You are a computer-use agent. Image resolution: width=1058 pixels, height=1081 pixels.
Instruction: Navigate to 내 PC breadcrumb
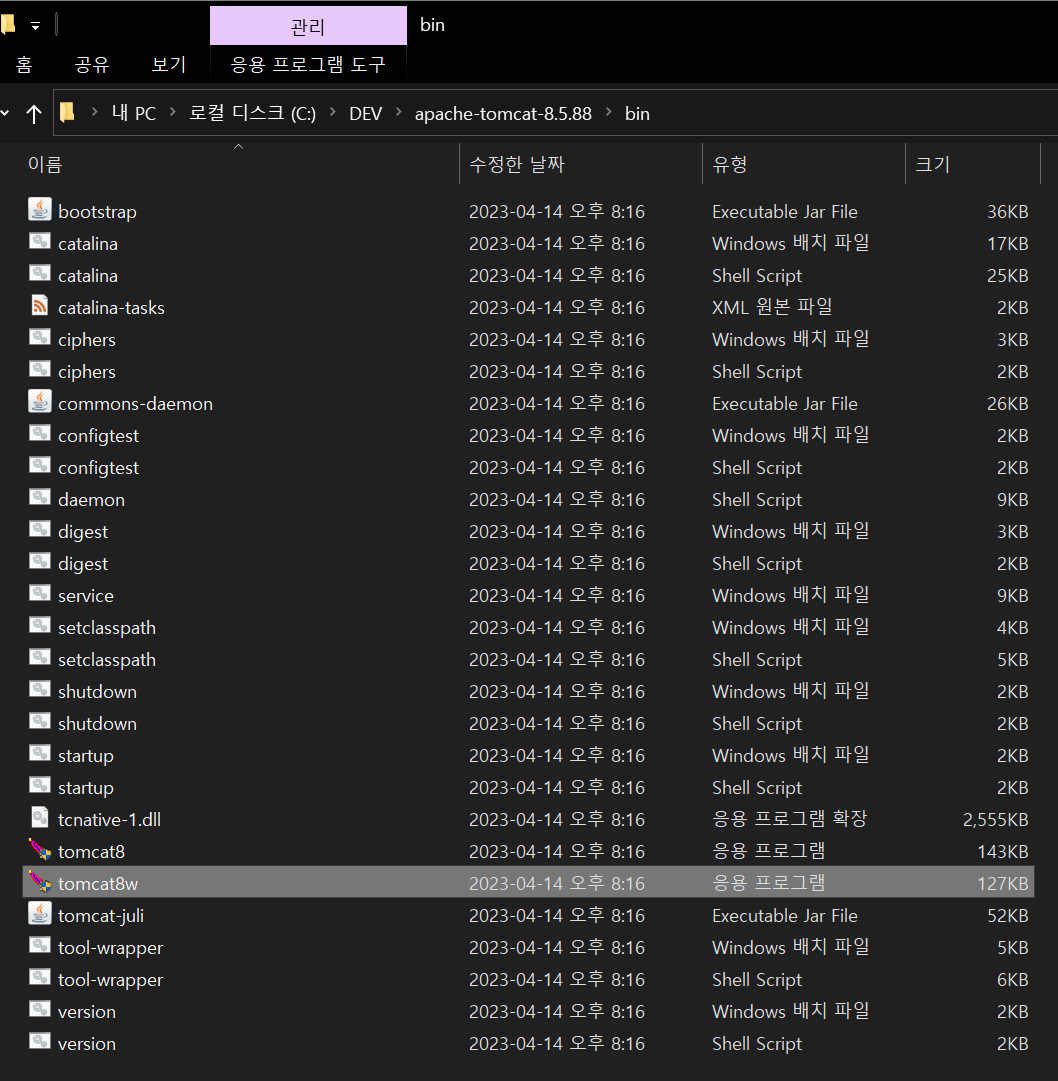point(134,113)
